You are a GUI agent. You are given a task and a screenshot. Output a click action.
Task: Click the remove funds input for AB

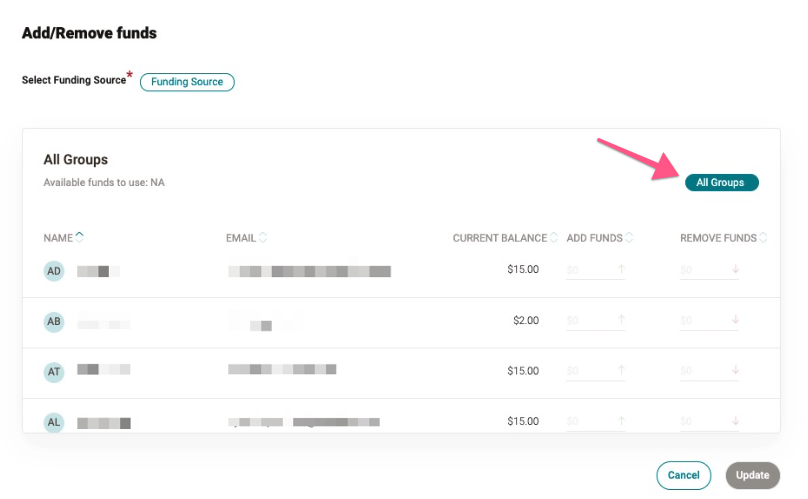(x=704, y=320)
